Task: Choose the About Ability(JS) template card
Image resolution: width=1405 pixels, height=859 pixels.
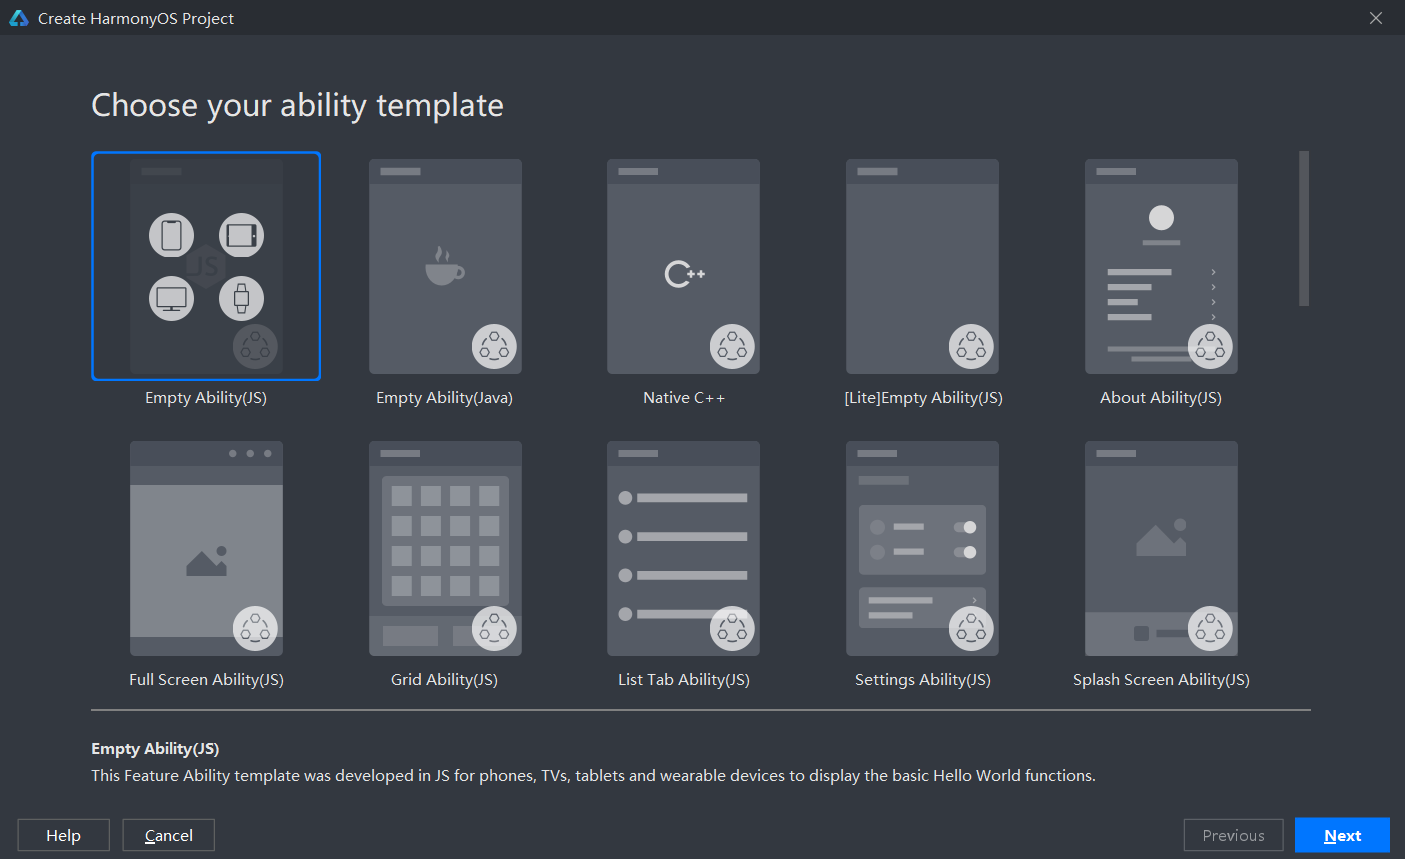Action: pos(1161,266)
